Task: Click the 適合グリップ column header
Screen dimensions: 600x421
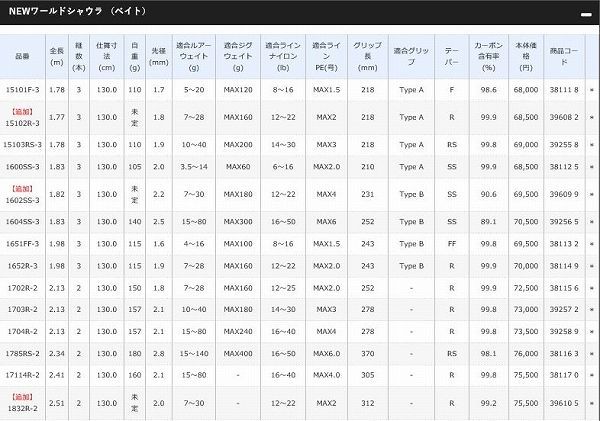Action: click(x=408, y=50)
